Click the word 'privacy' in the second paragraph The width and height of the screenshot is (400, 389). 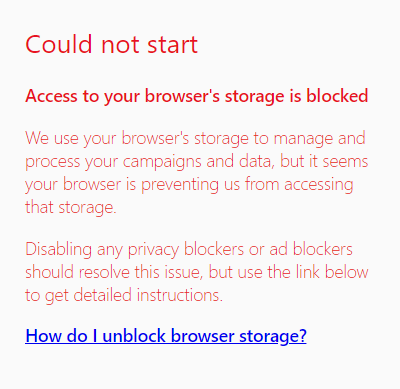pyautogui.click(x=153, y=250)
